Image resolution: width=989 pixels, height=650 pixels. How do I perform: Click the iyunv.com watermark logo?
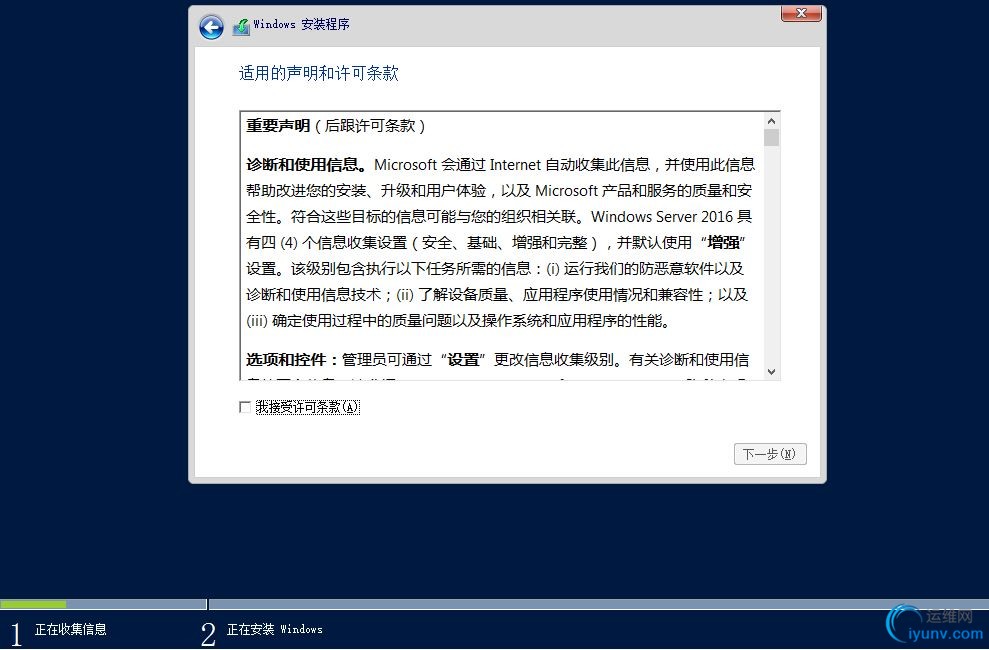pyautogui.click(x=936, y=626)
